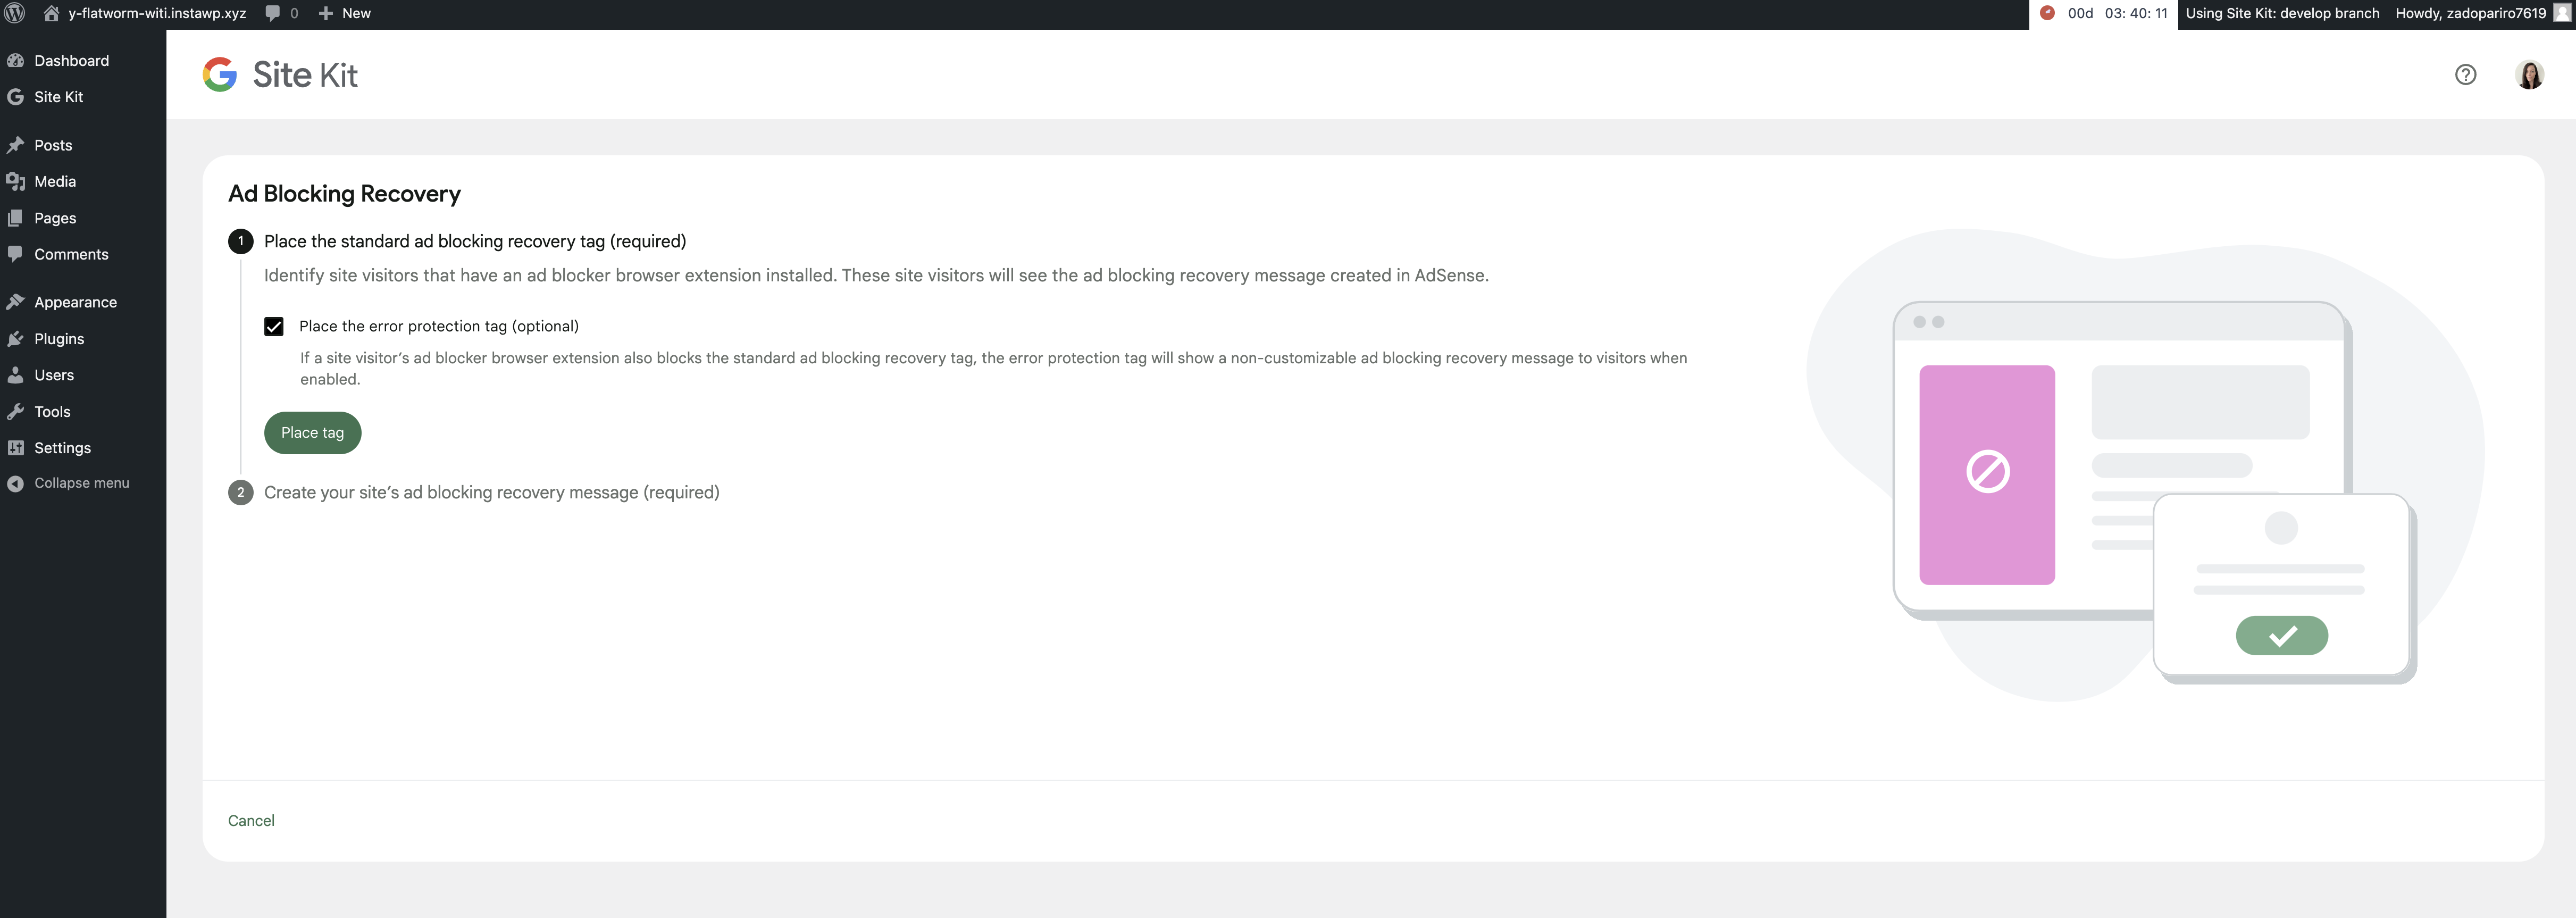Cancel the Ad Blocking Recovery setup
The height and width of the screenshot is (918, 2576).
coord(250,819)
